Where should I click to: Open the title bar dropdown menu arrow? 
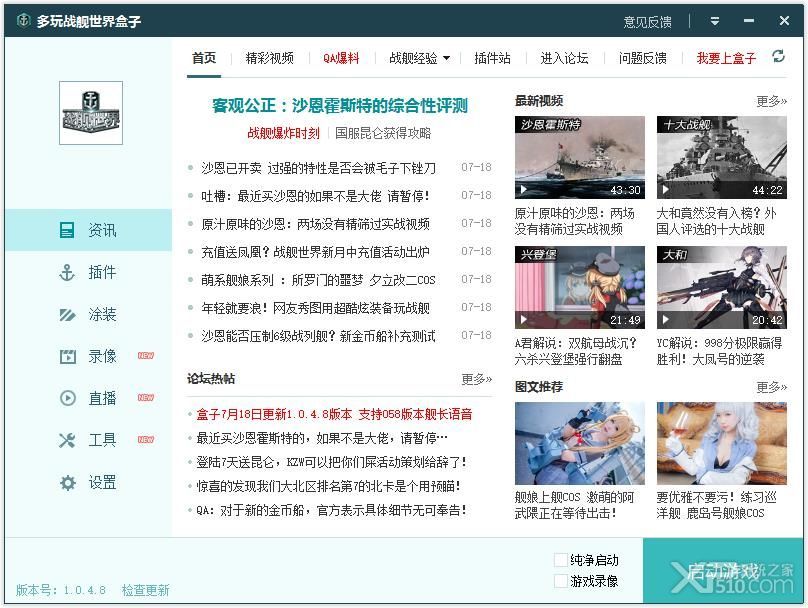[x=715, y=21]
